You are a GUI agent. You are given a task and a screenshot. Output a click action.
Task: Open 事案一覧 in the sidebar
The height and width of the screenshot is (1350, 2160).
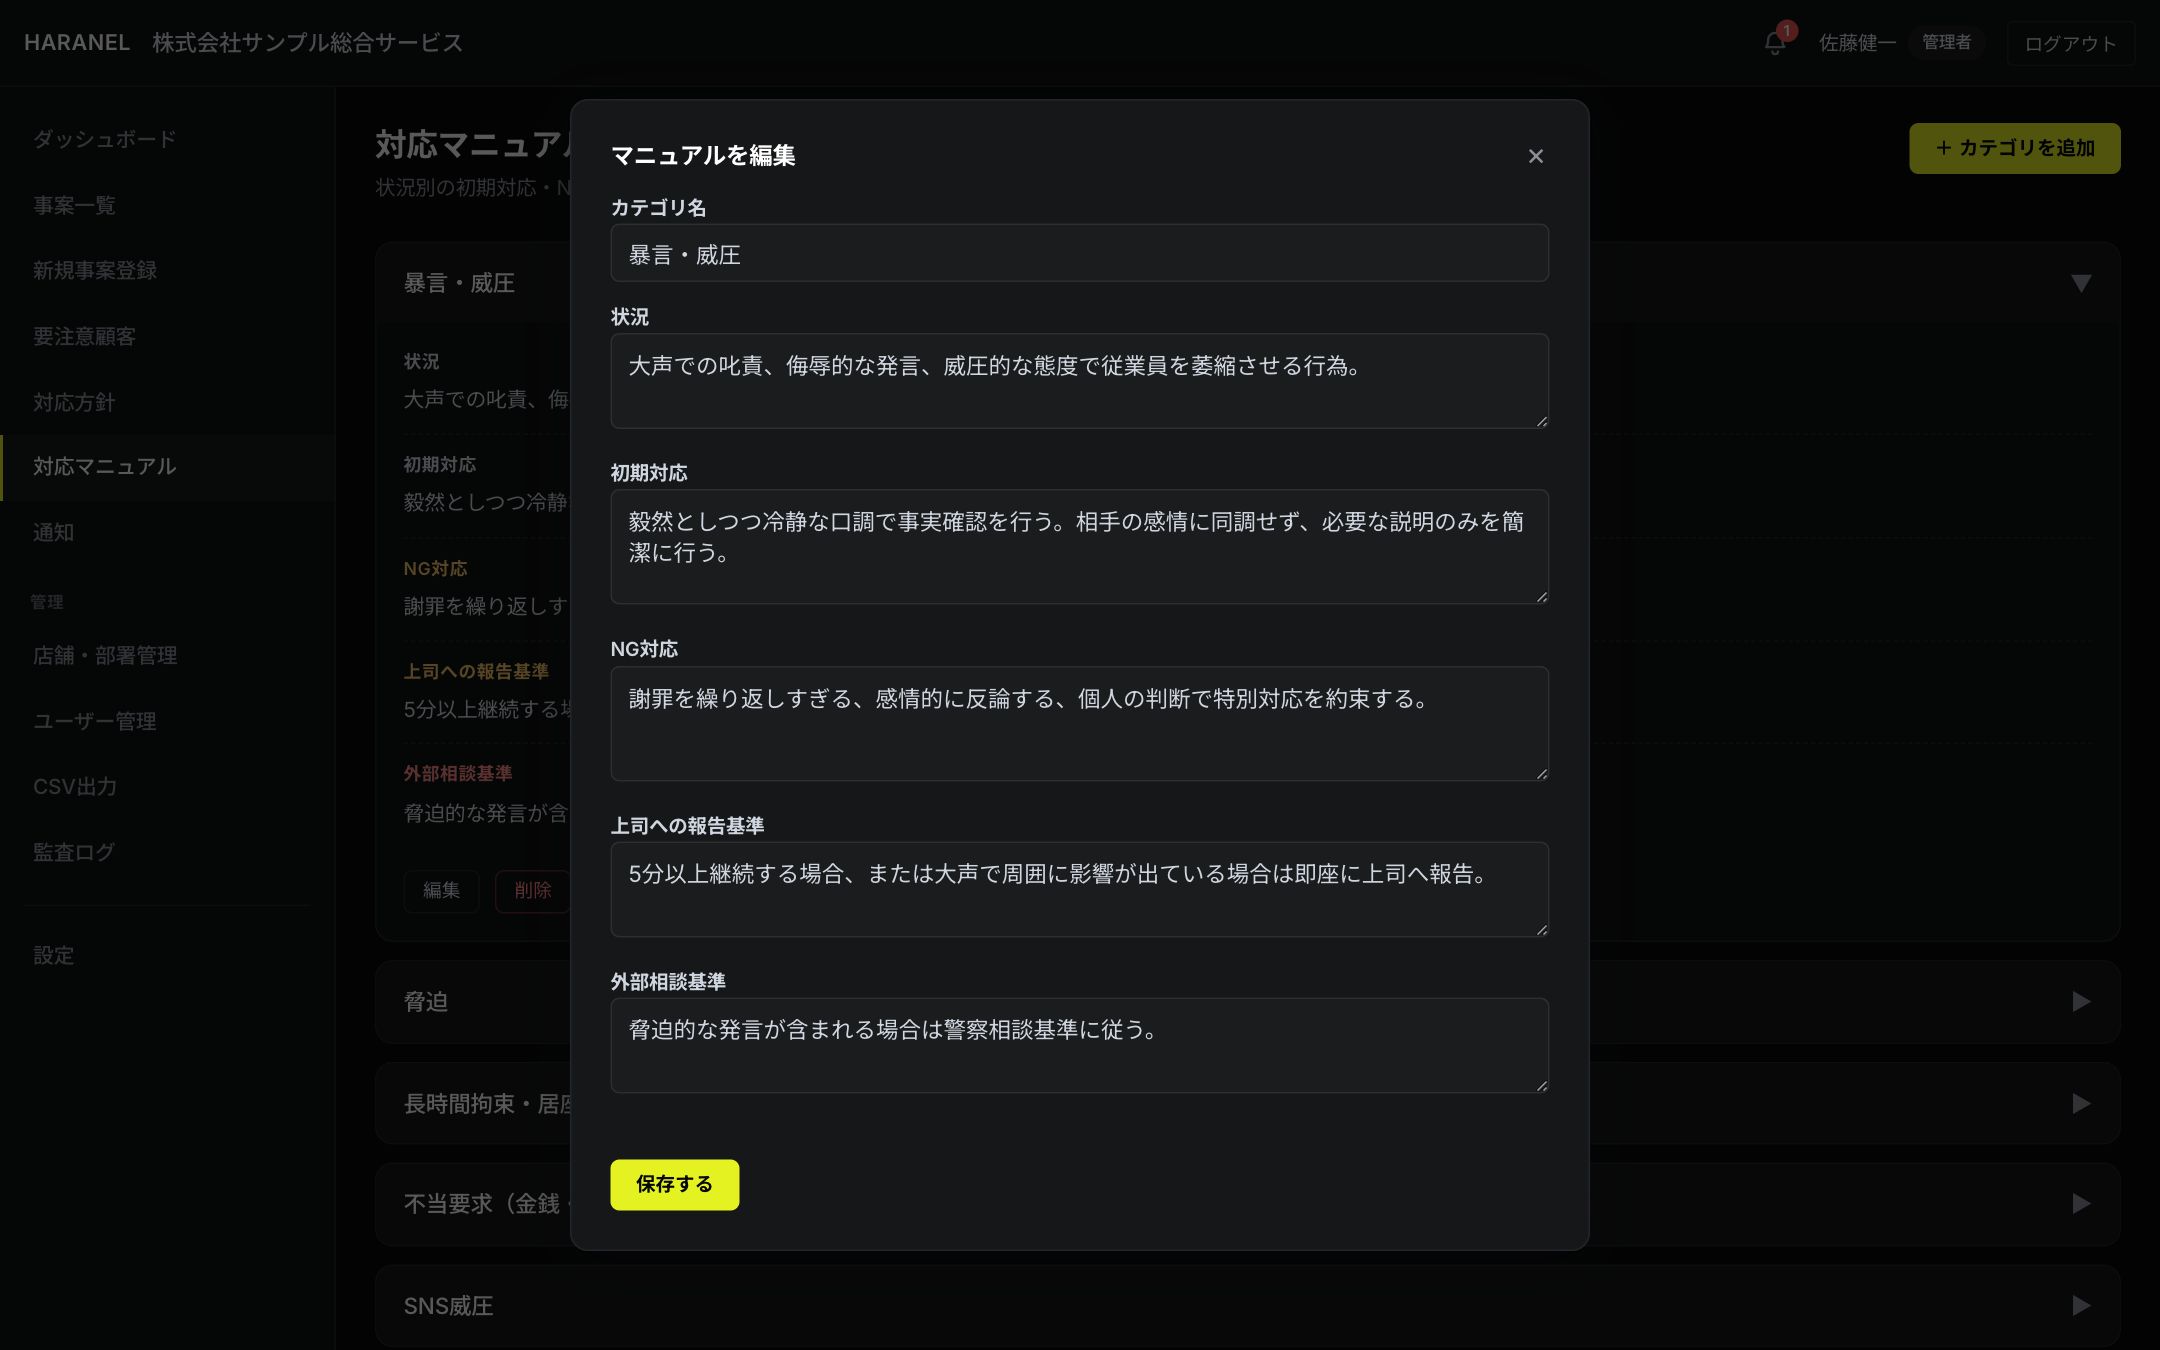pos(167,205)
